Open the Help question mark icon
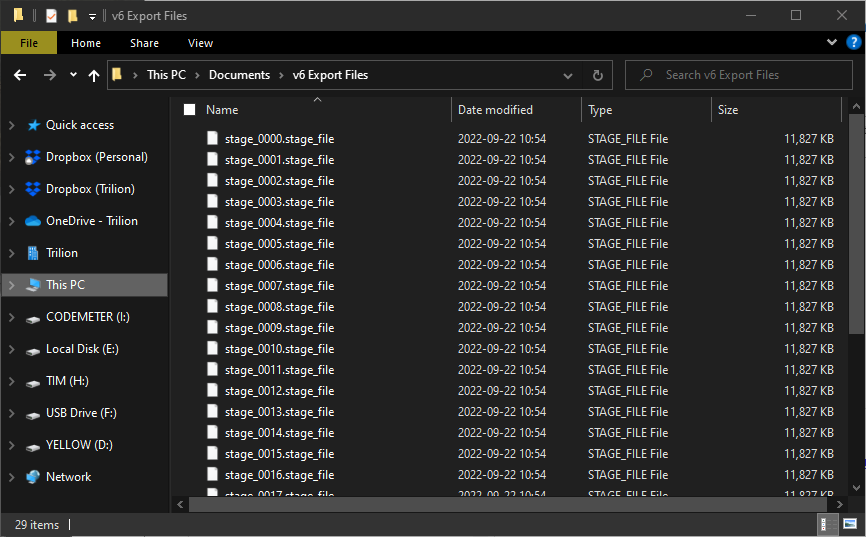This screenshot has width=866, height=537. click(x=854, y=42)
